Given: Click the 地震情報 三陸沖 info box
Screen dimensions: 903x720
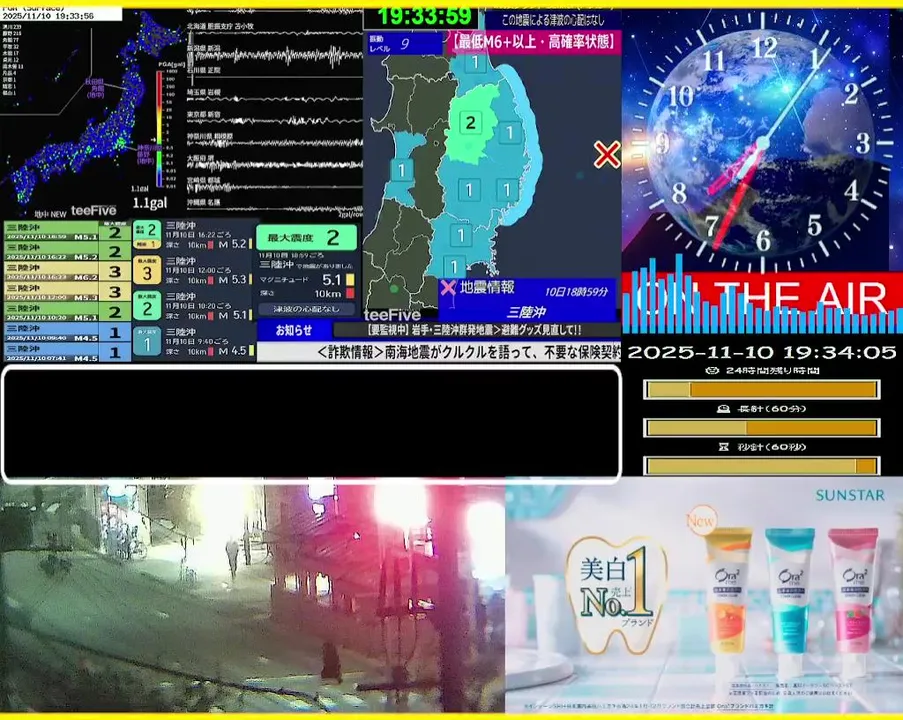Looking at the screenshot, I should point(527,300).
